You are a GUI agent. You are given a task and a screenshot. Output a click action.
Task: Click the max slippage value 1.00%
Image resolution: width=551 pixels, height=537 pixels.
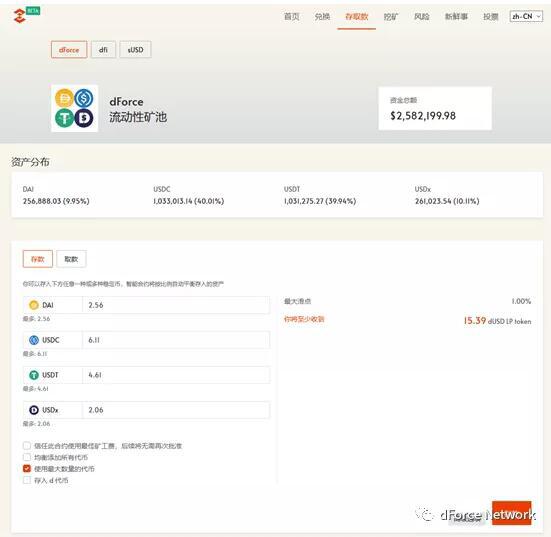click(x=521, y=301)
